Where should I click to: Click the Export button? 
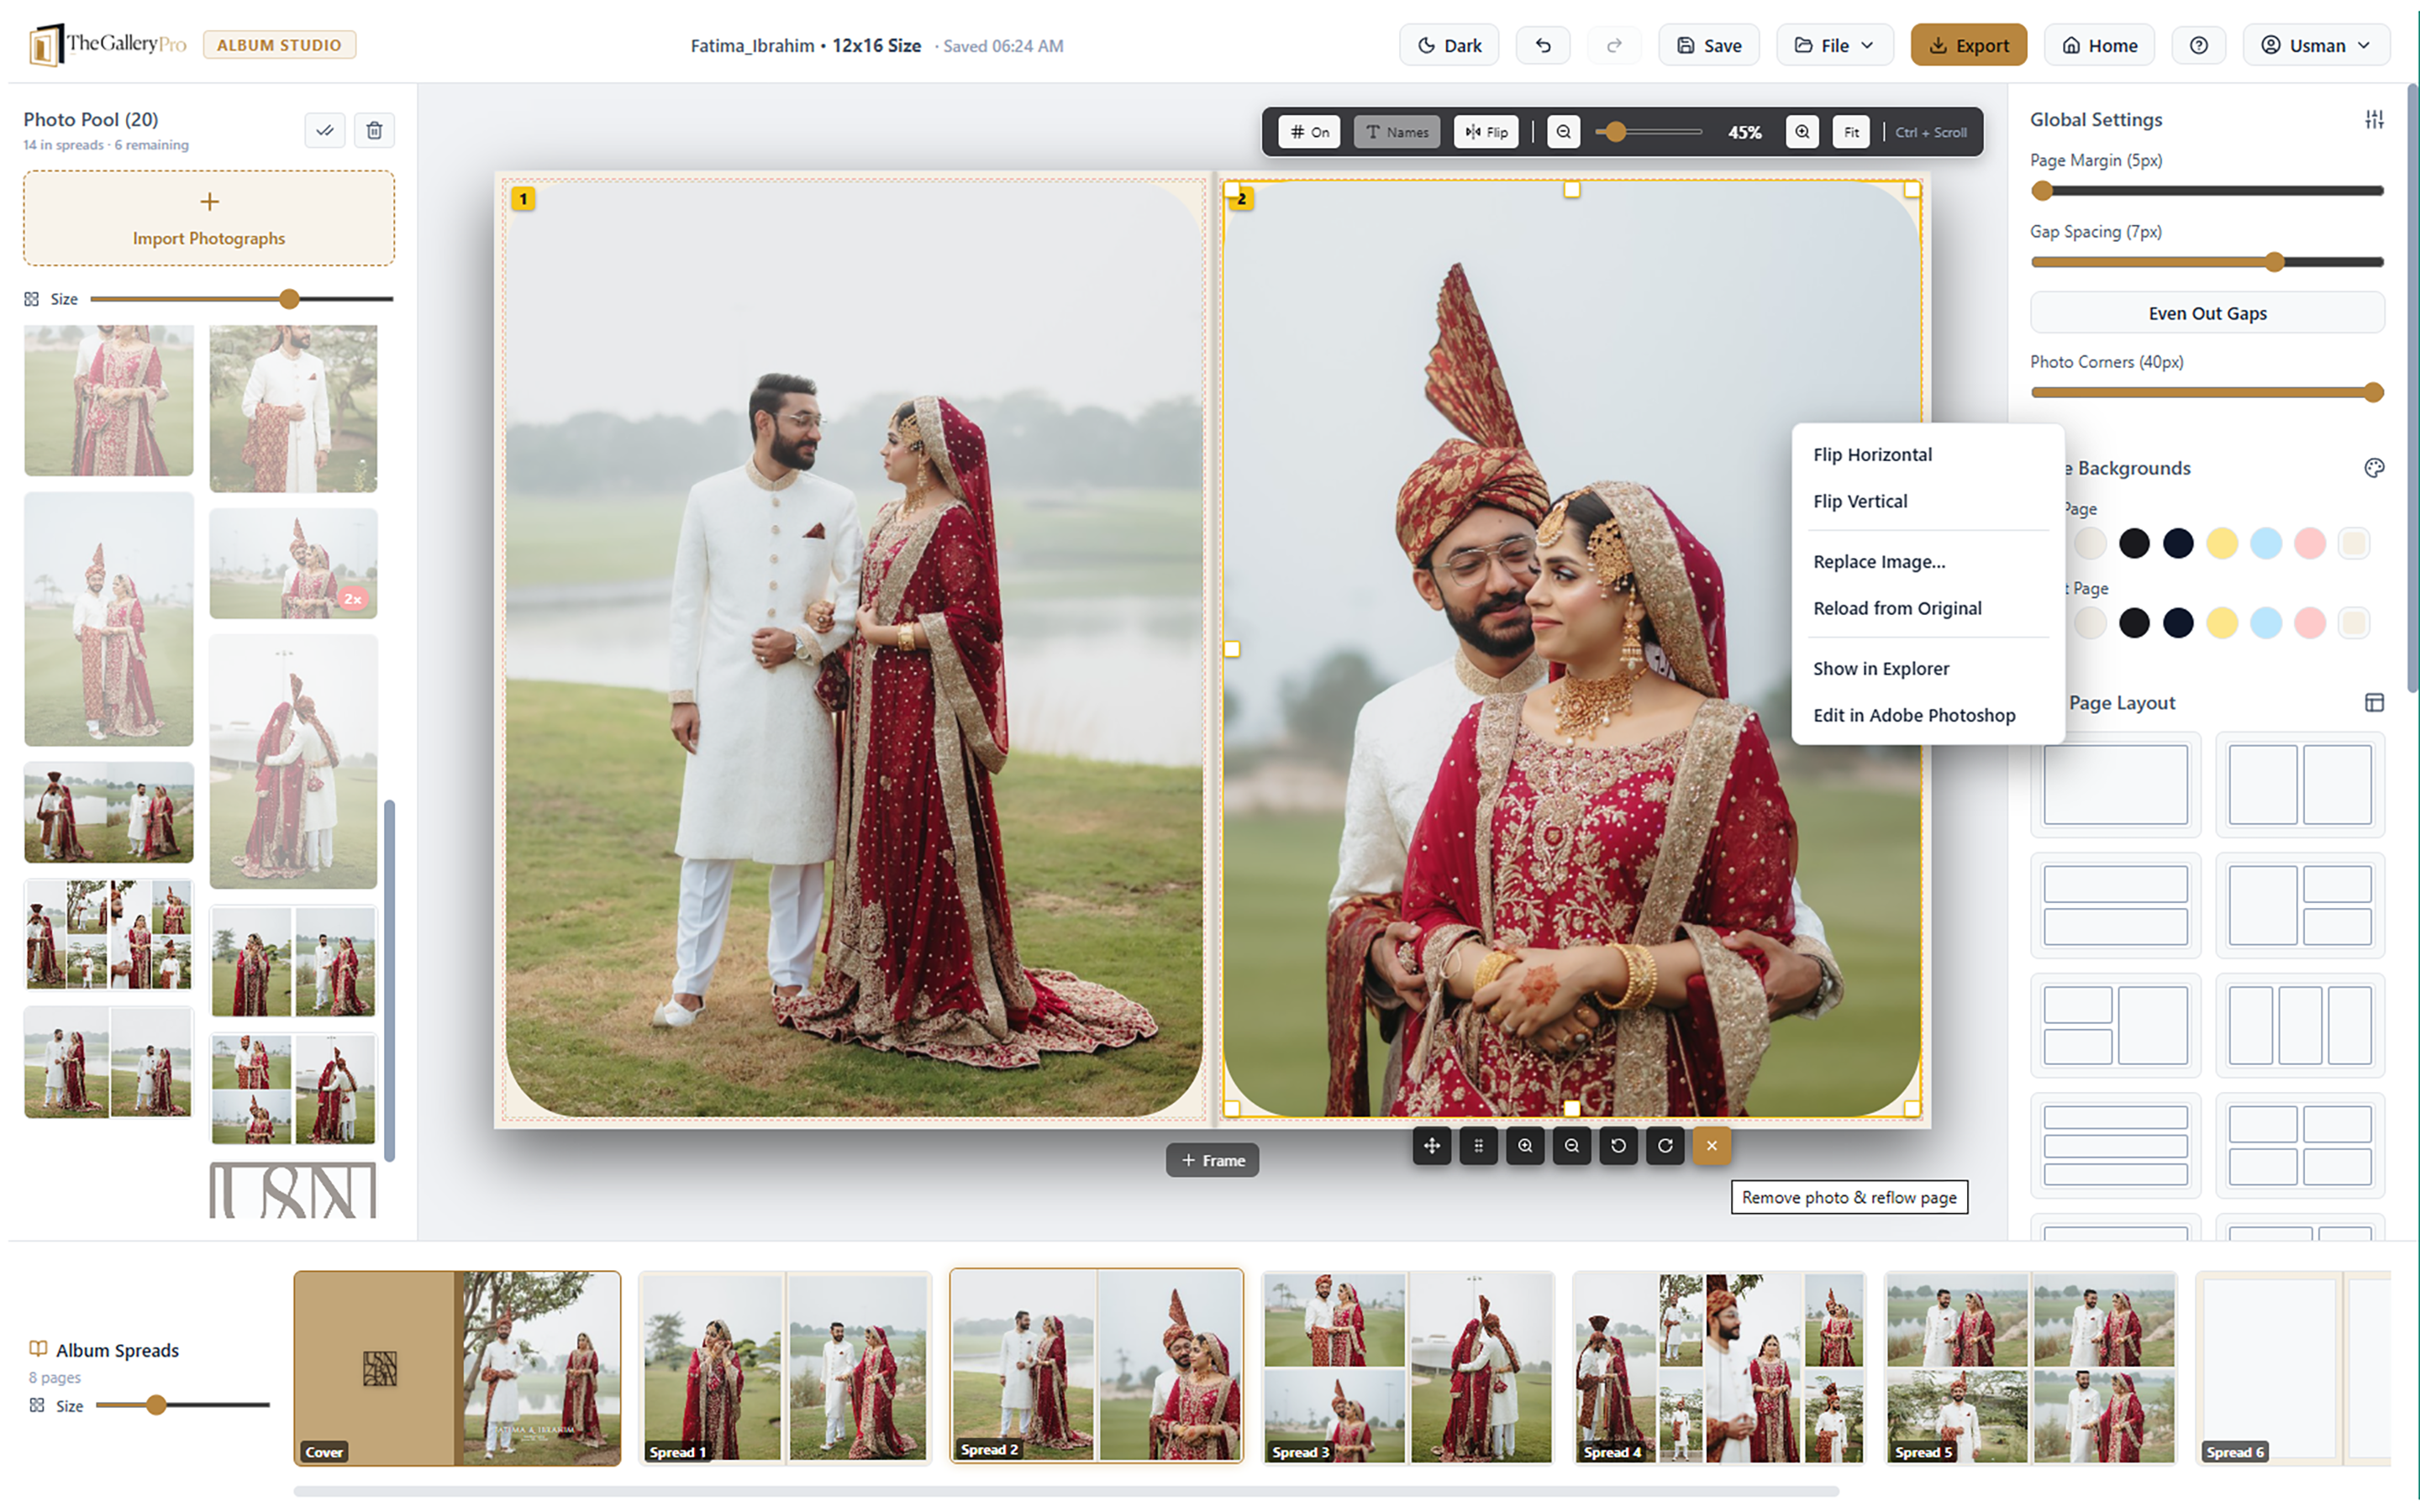coord(1968,45)
